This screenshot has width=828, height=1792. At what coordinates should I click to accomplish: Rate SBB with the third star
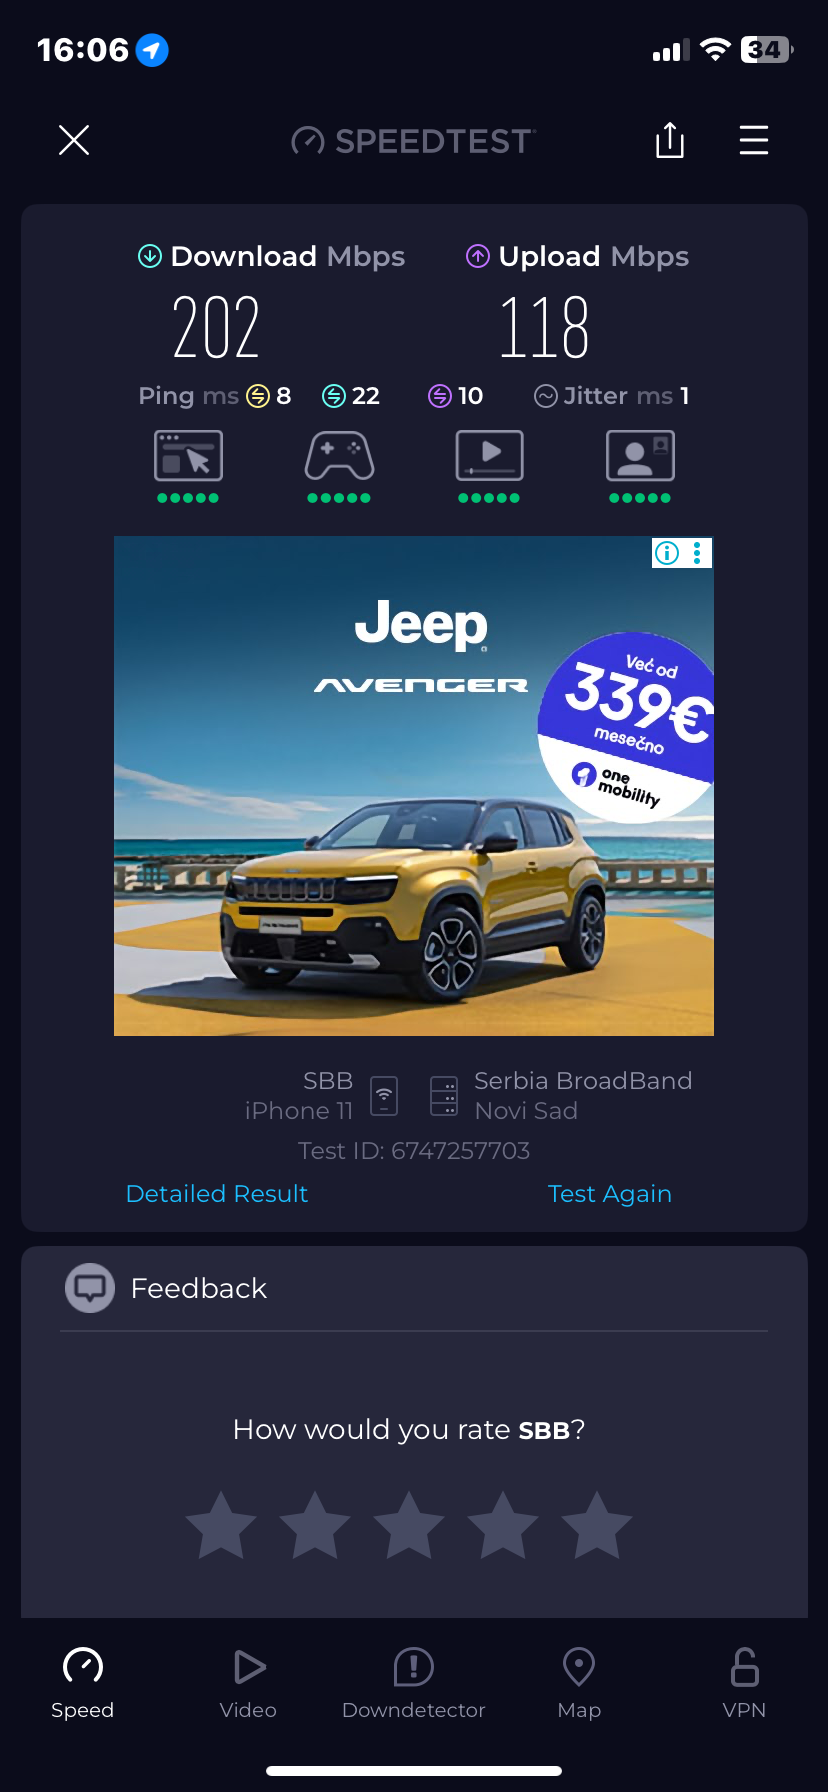pyautogui.click(x=409, y=1526)
